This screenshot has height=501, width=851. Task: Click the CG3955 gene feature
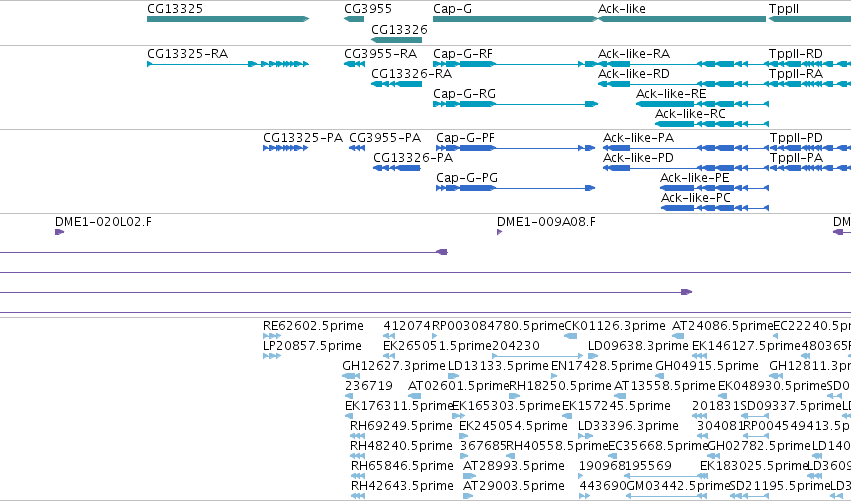[x=354, y=19]
